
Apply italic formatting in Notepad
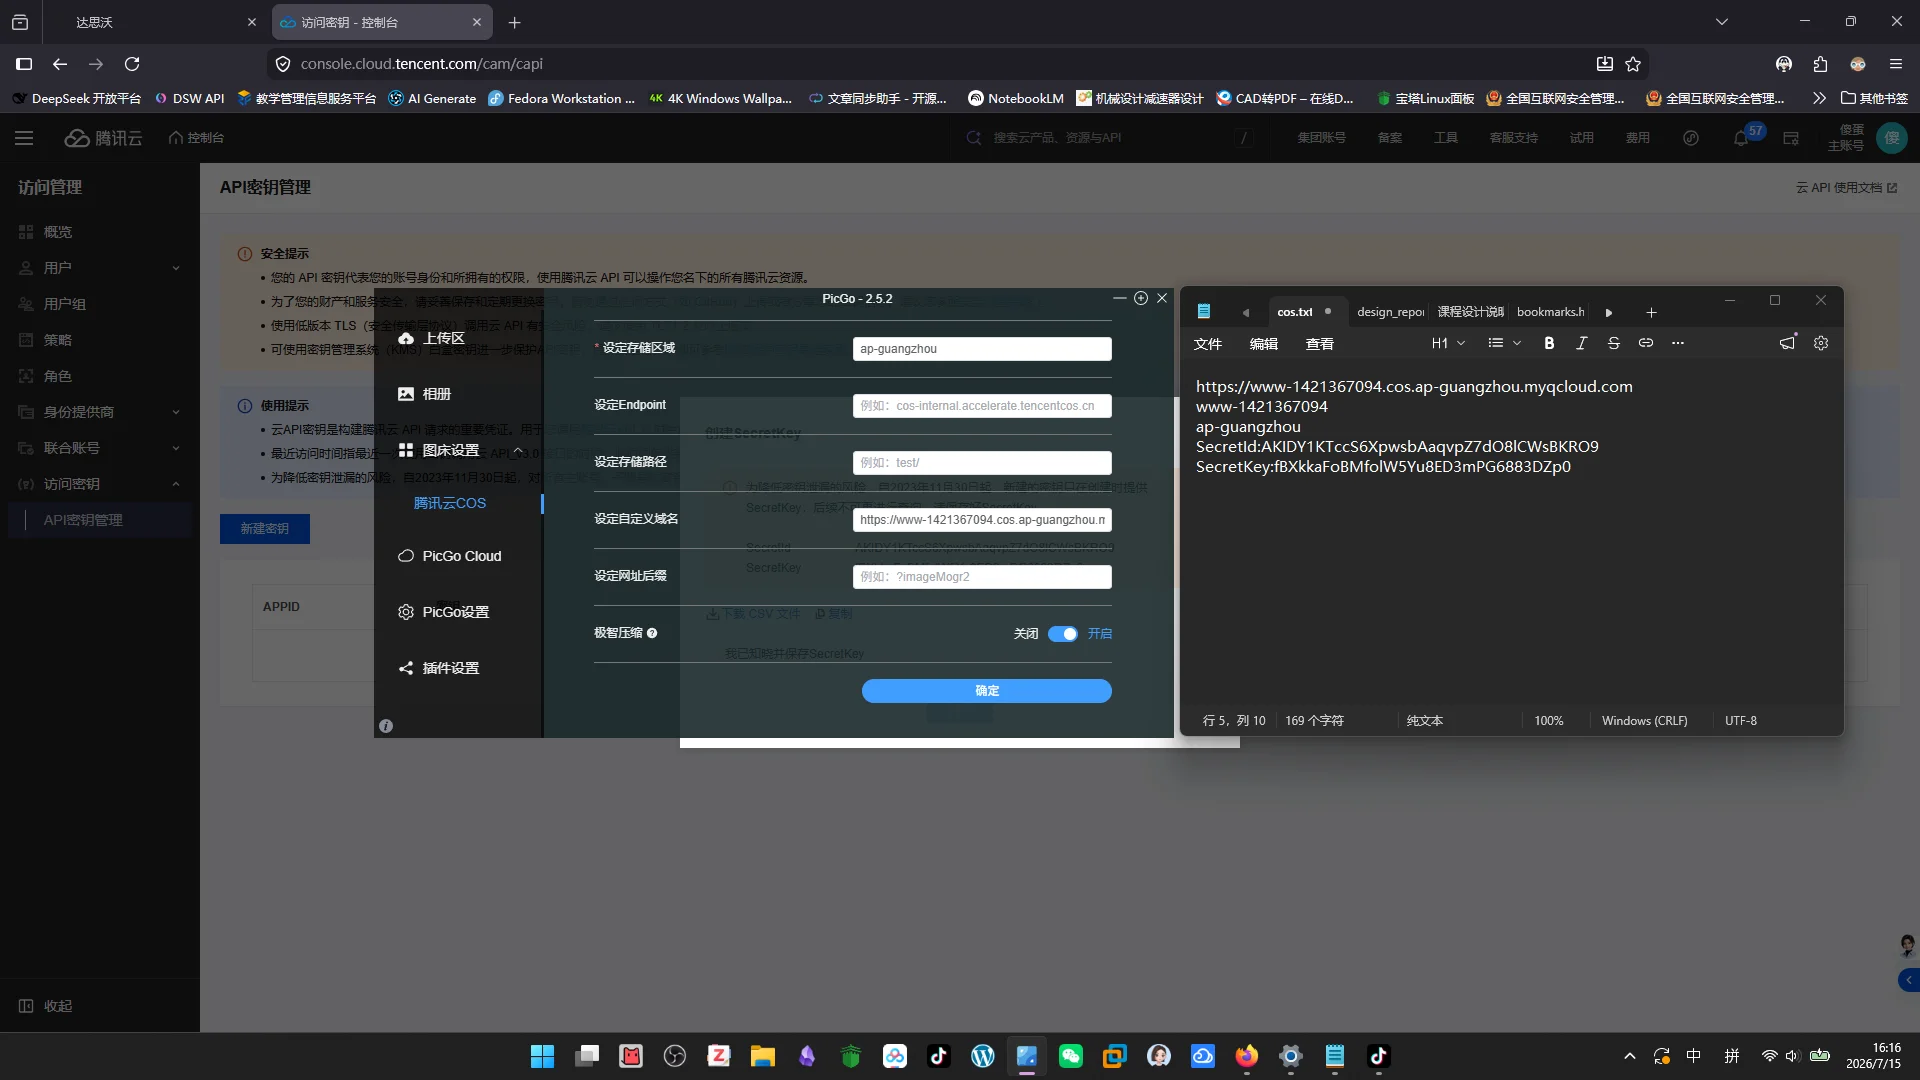1581,343
